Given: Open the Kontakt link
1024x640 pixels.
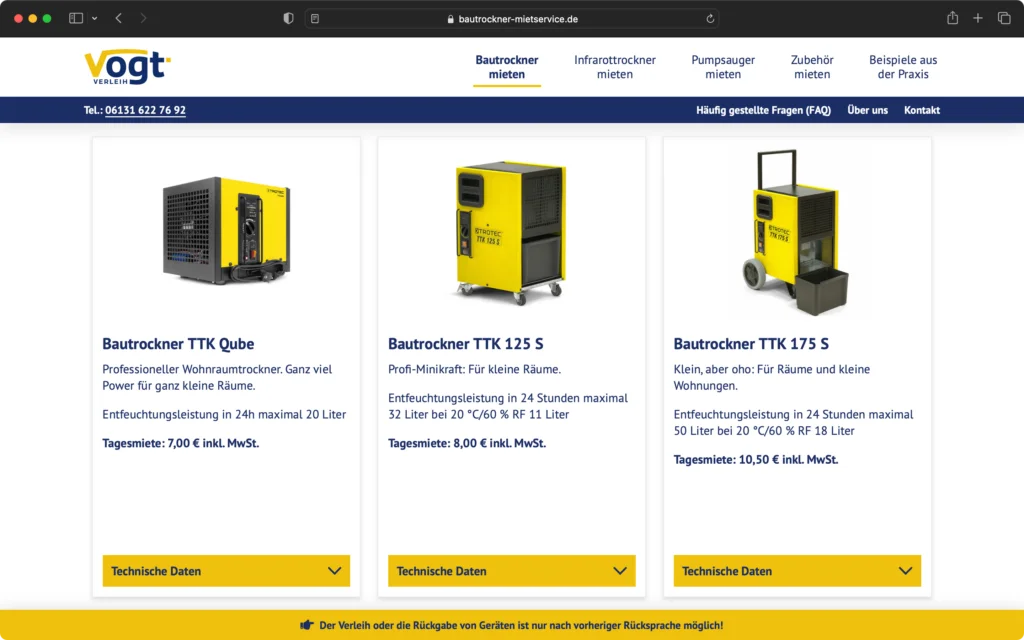Looking at the screenshot, I should pyautogui.click(x=921, y=110).
